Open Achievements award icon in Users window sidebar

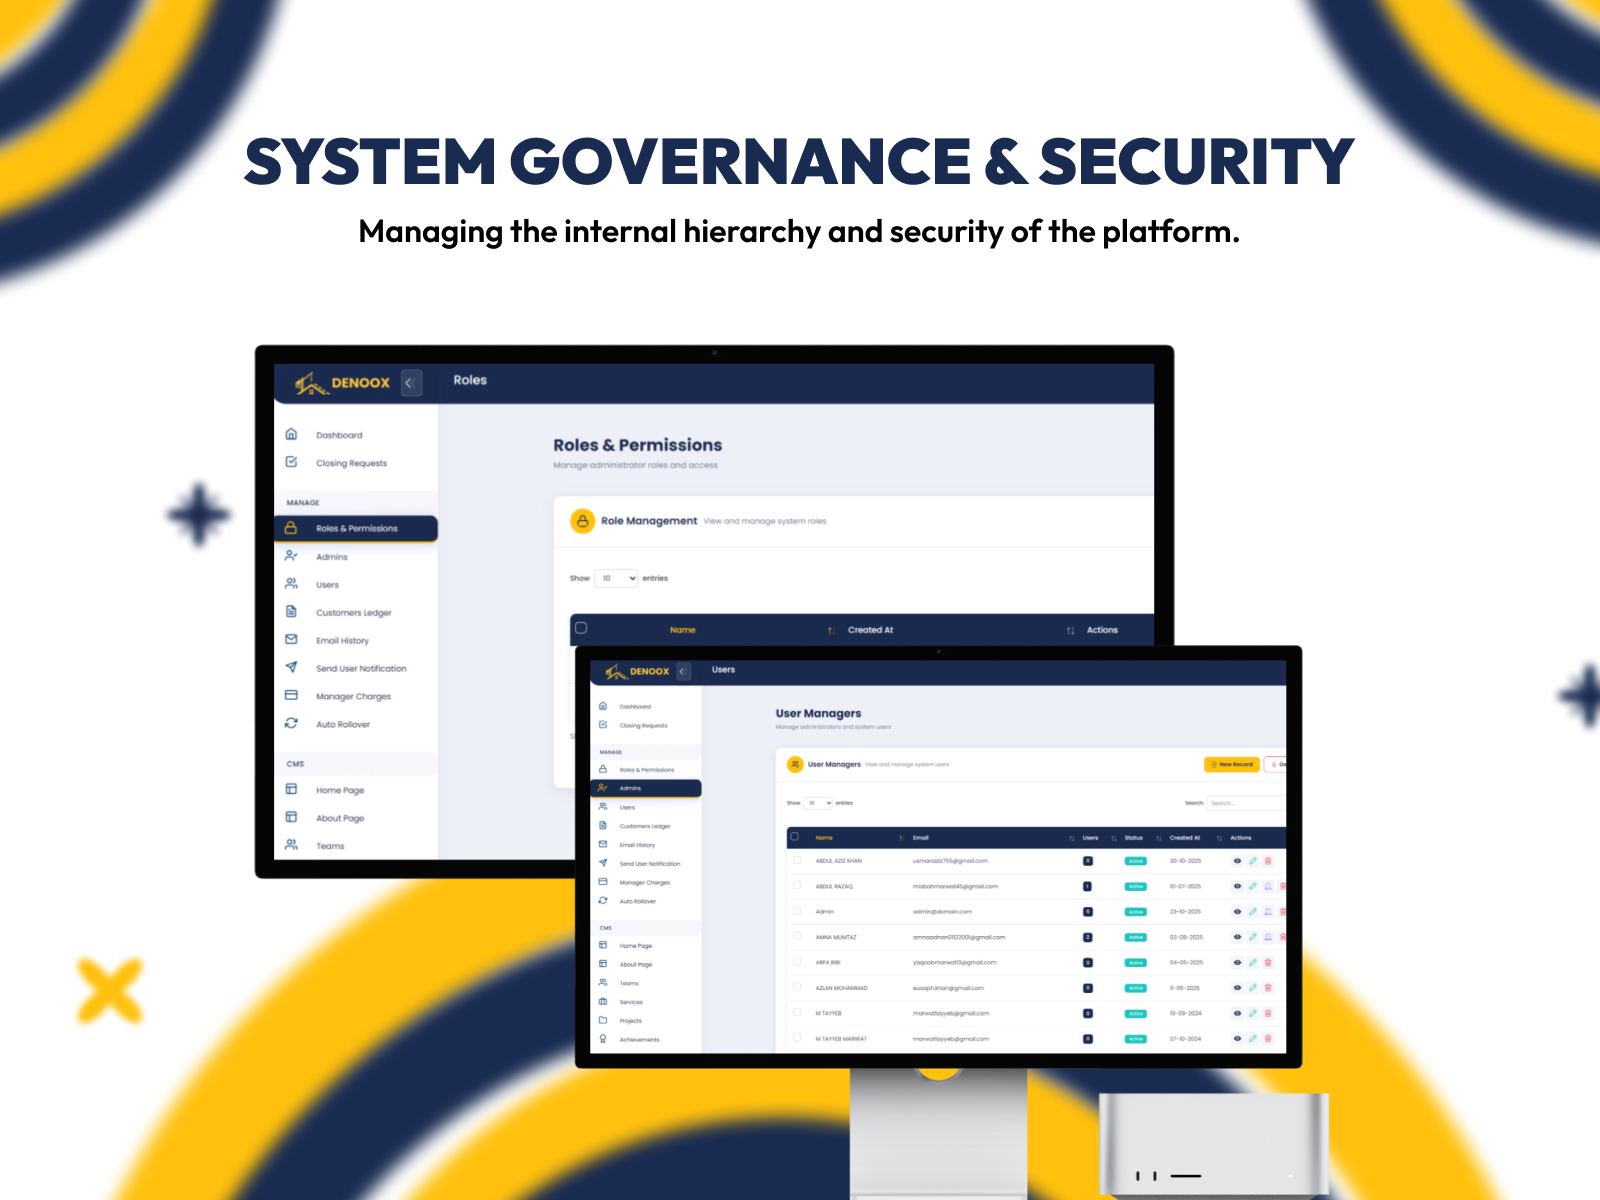[603, 1039]
